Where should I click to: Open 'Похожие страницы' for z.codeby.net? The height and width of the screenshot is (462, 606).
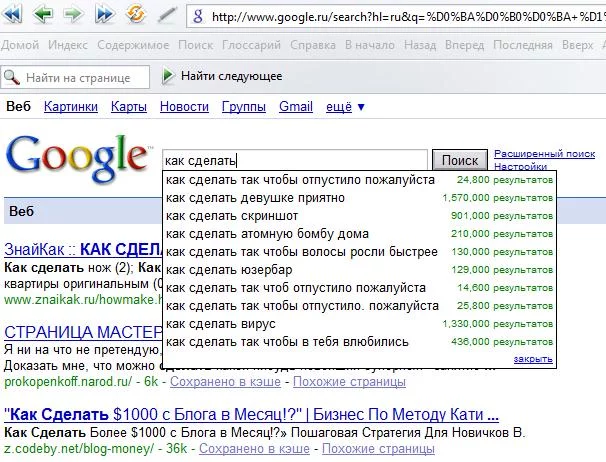point(378,449)
